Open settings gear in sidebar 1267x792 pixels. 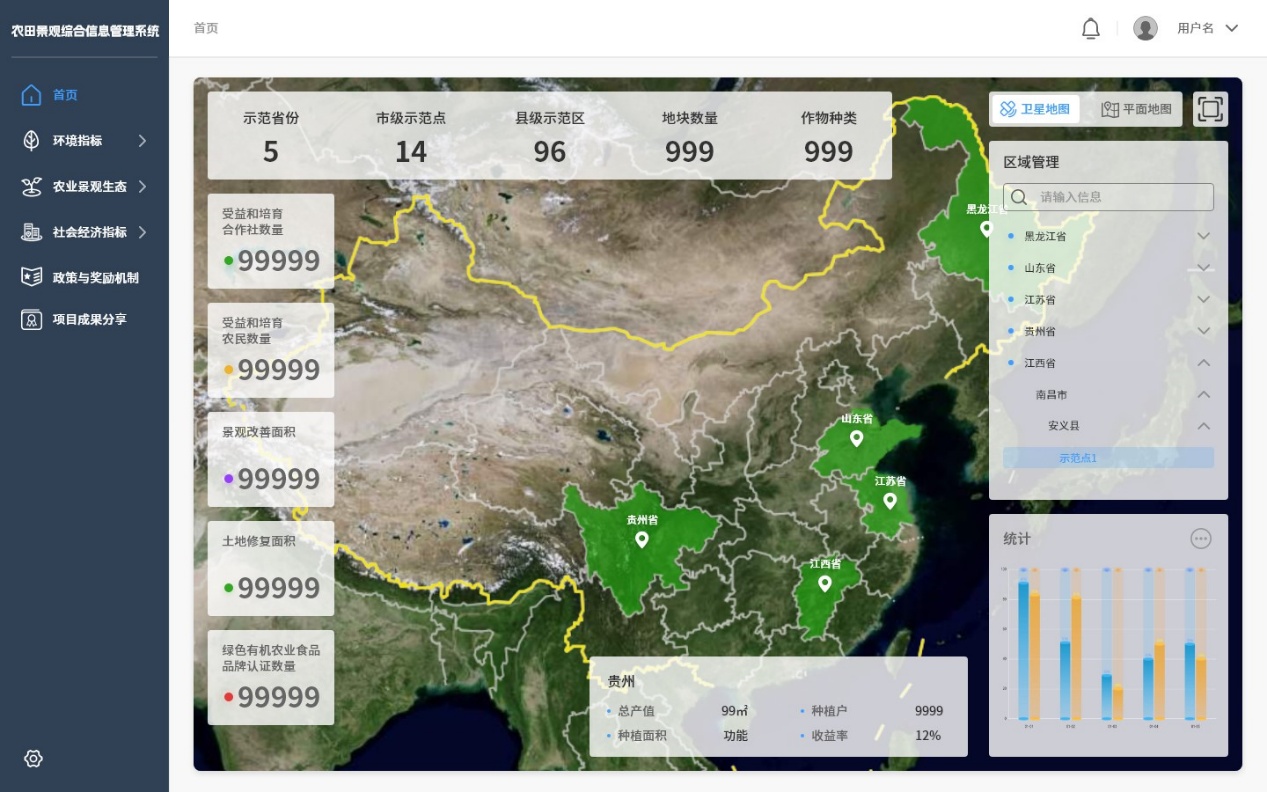point(33,759)
